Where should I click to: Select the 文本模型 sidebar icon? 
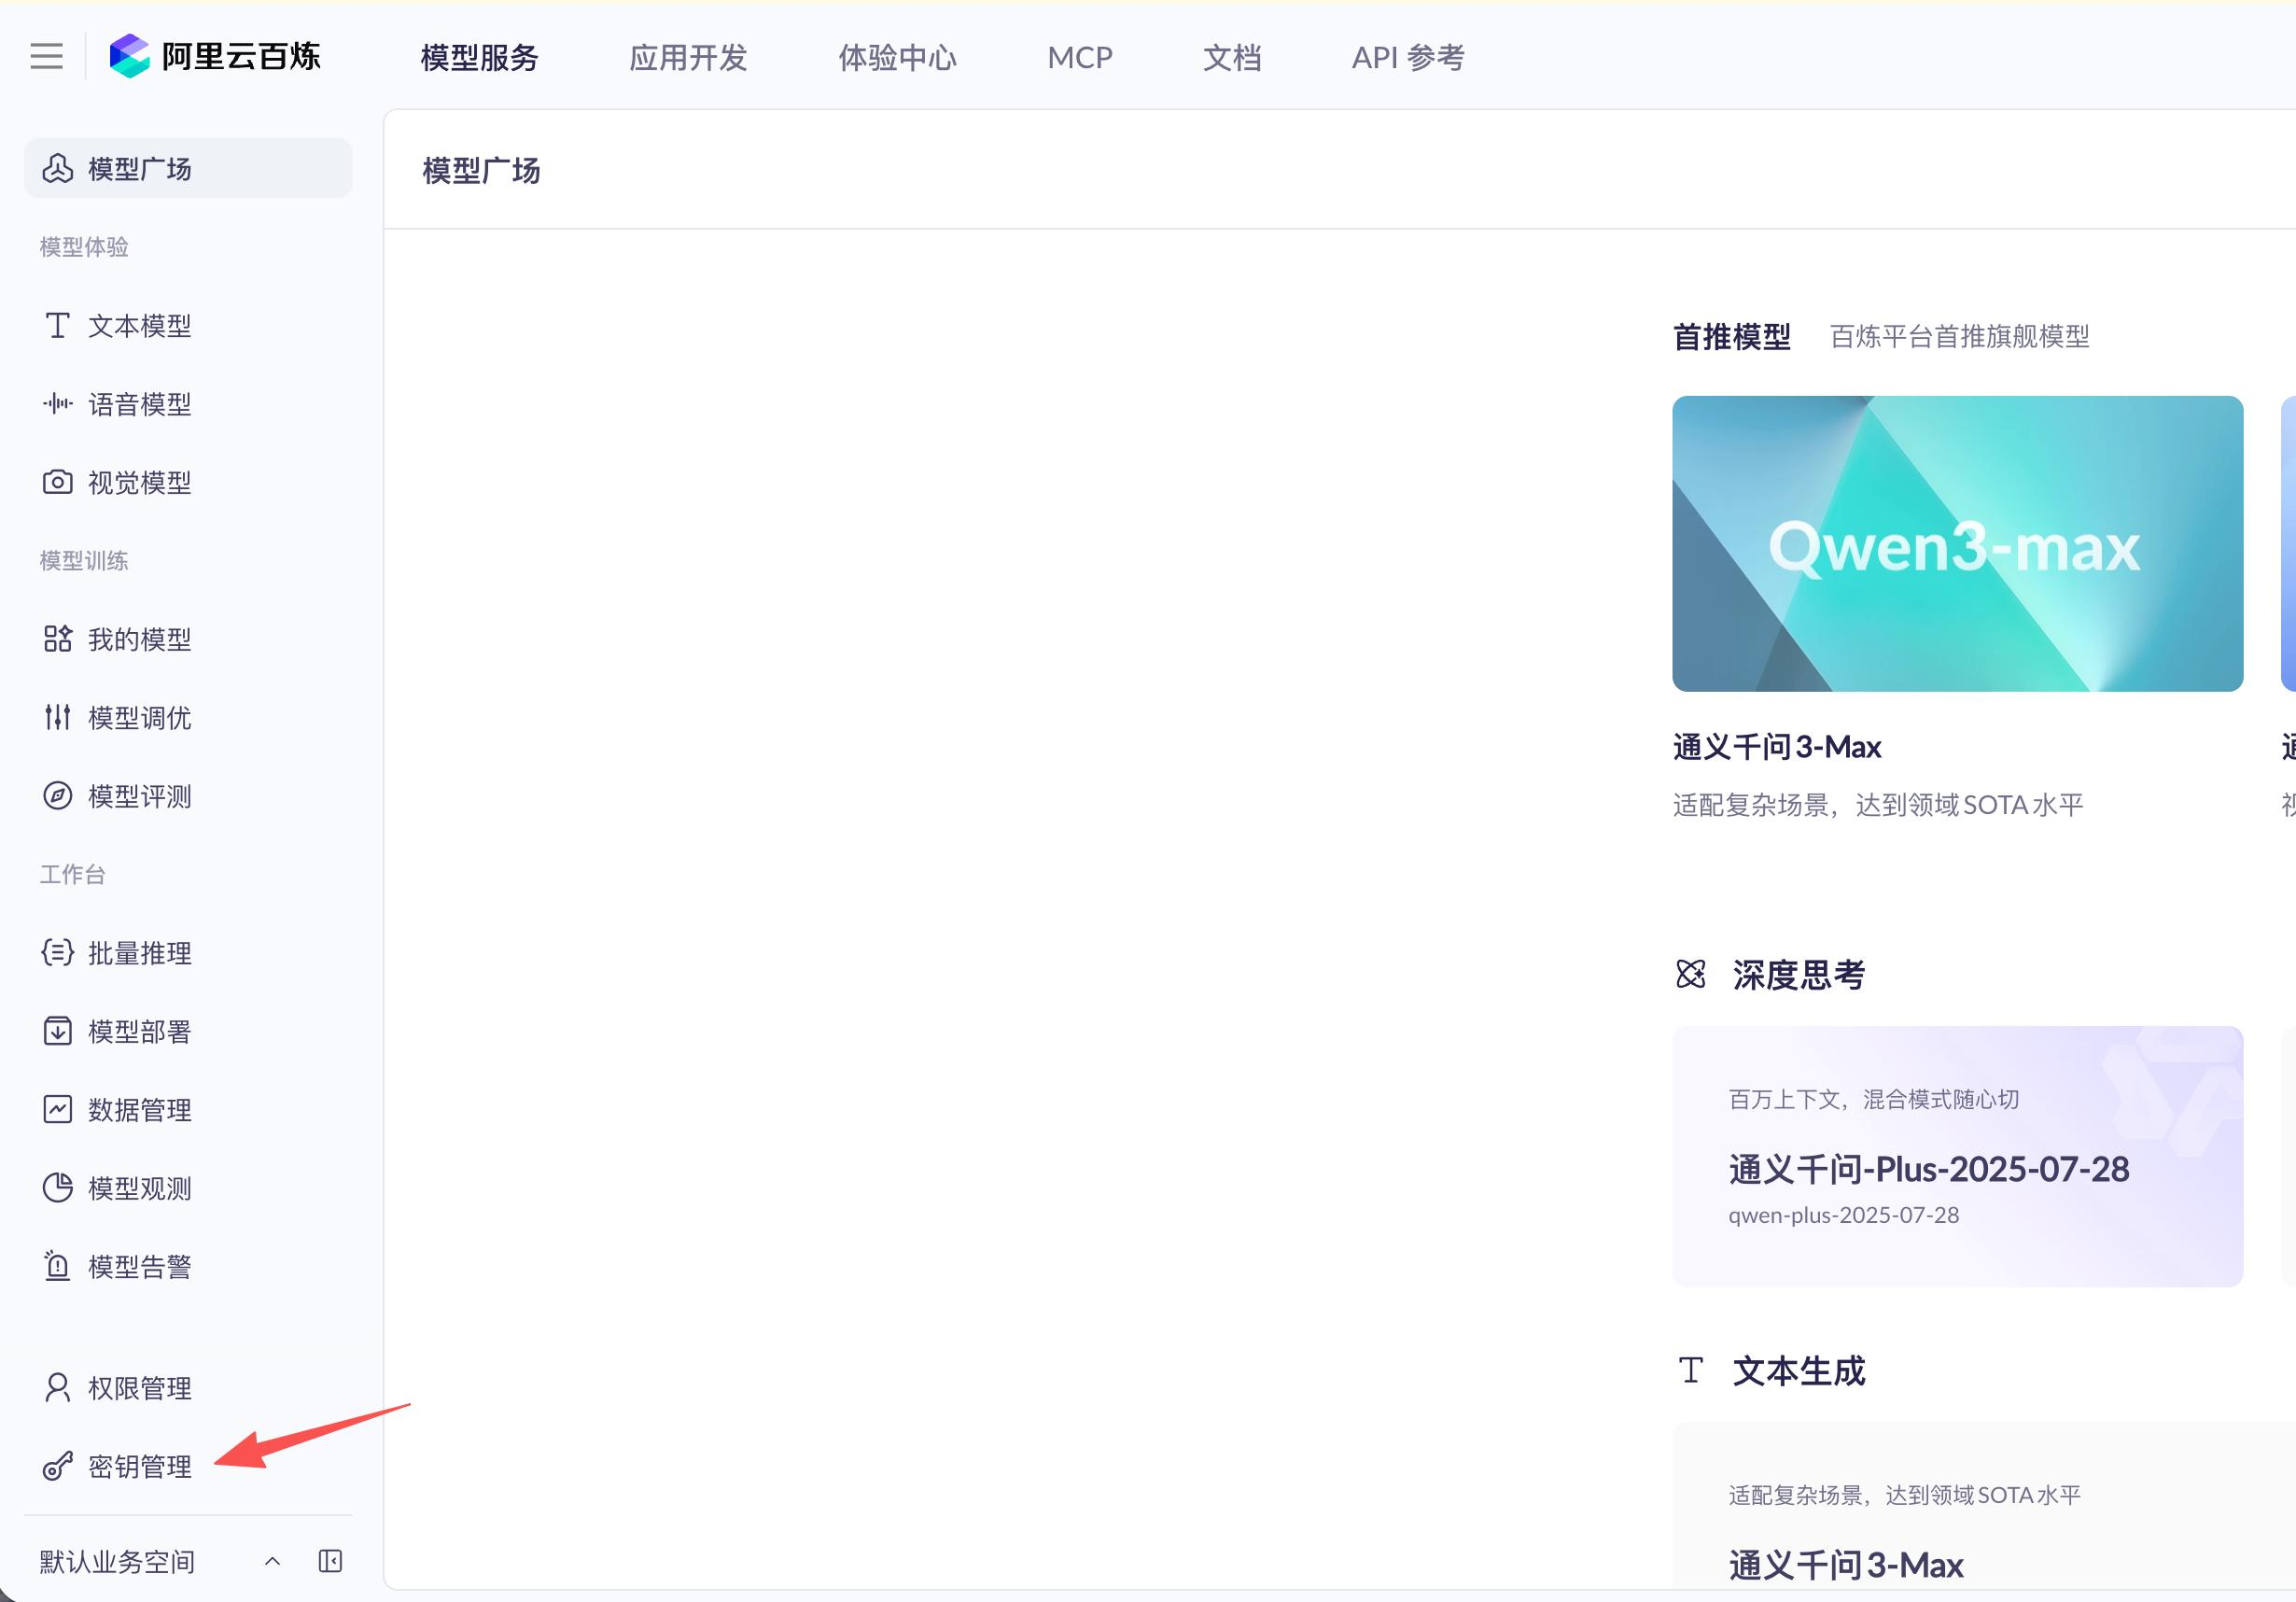coord(57,325)
